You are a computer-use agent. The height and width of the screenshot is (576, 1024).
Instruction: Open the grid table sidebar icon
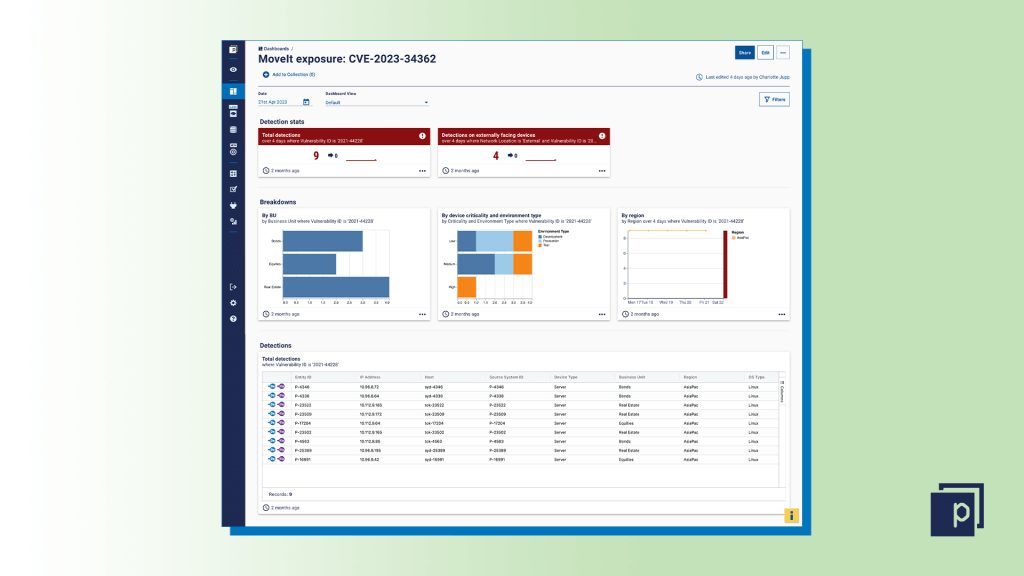click(233, 174)
